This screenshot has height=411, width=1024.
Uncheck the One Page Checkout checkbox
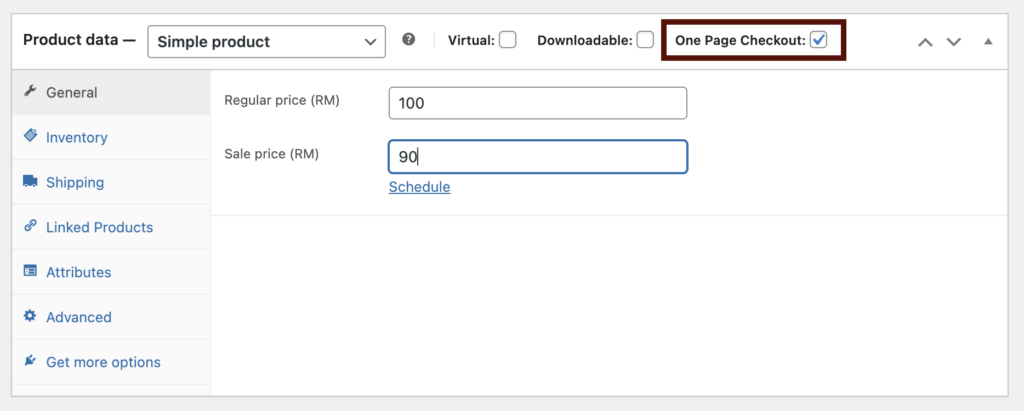tap(818, 41)
